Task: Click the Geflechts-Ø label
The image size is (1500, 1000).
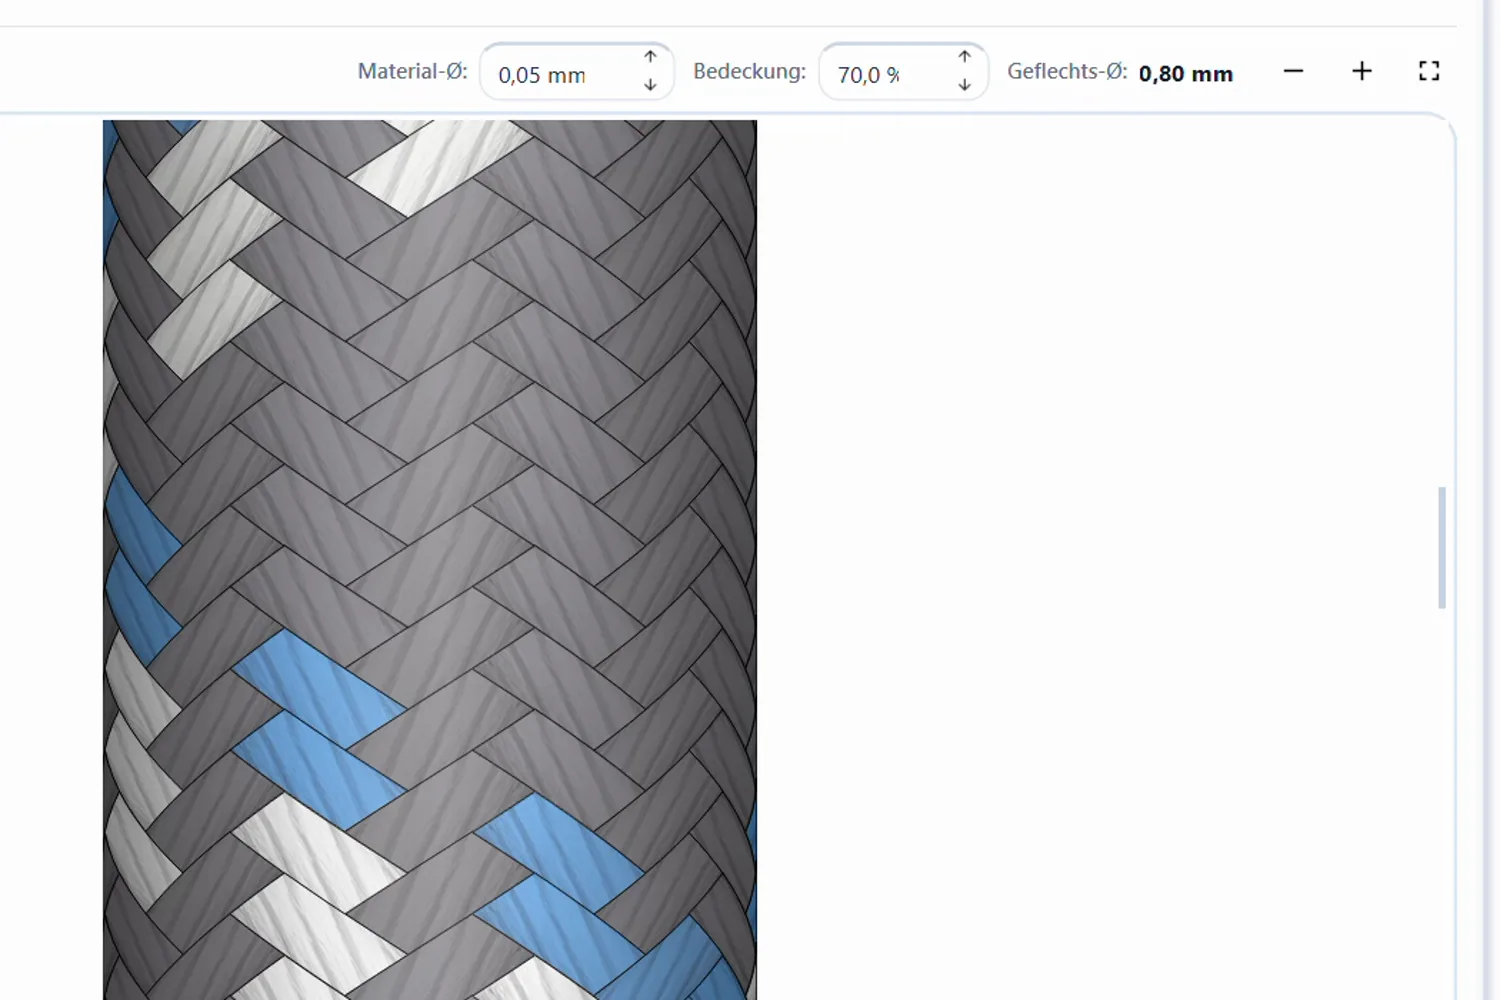Action: (x=1067, y=72)
